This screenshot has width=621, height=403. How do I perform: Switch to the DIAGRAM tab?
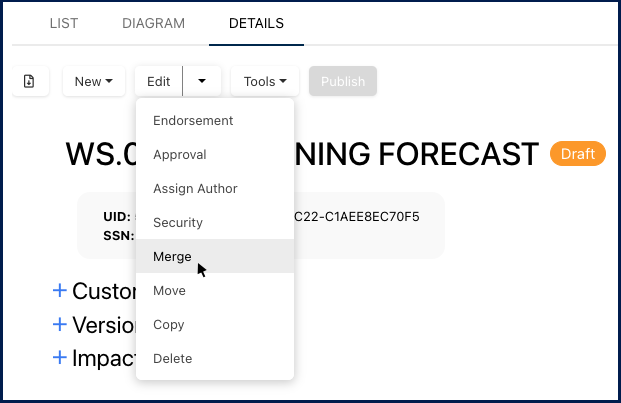(x=153, y=23)
